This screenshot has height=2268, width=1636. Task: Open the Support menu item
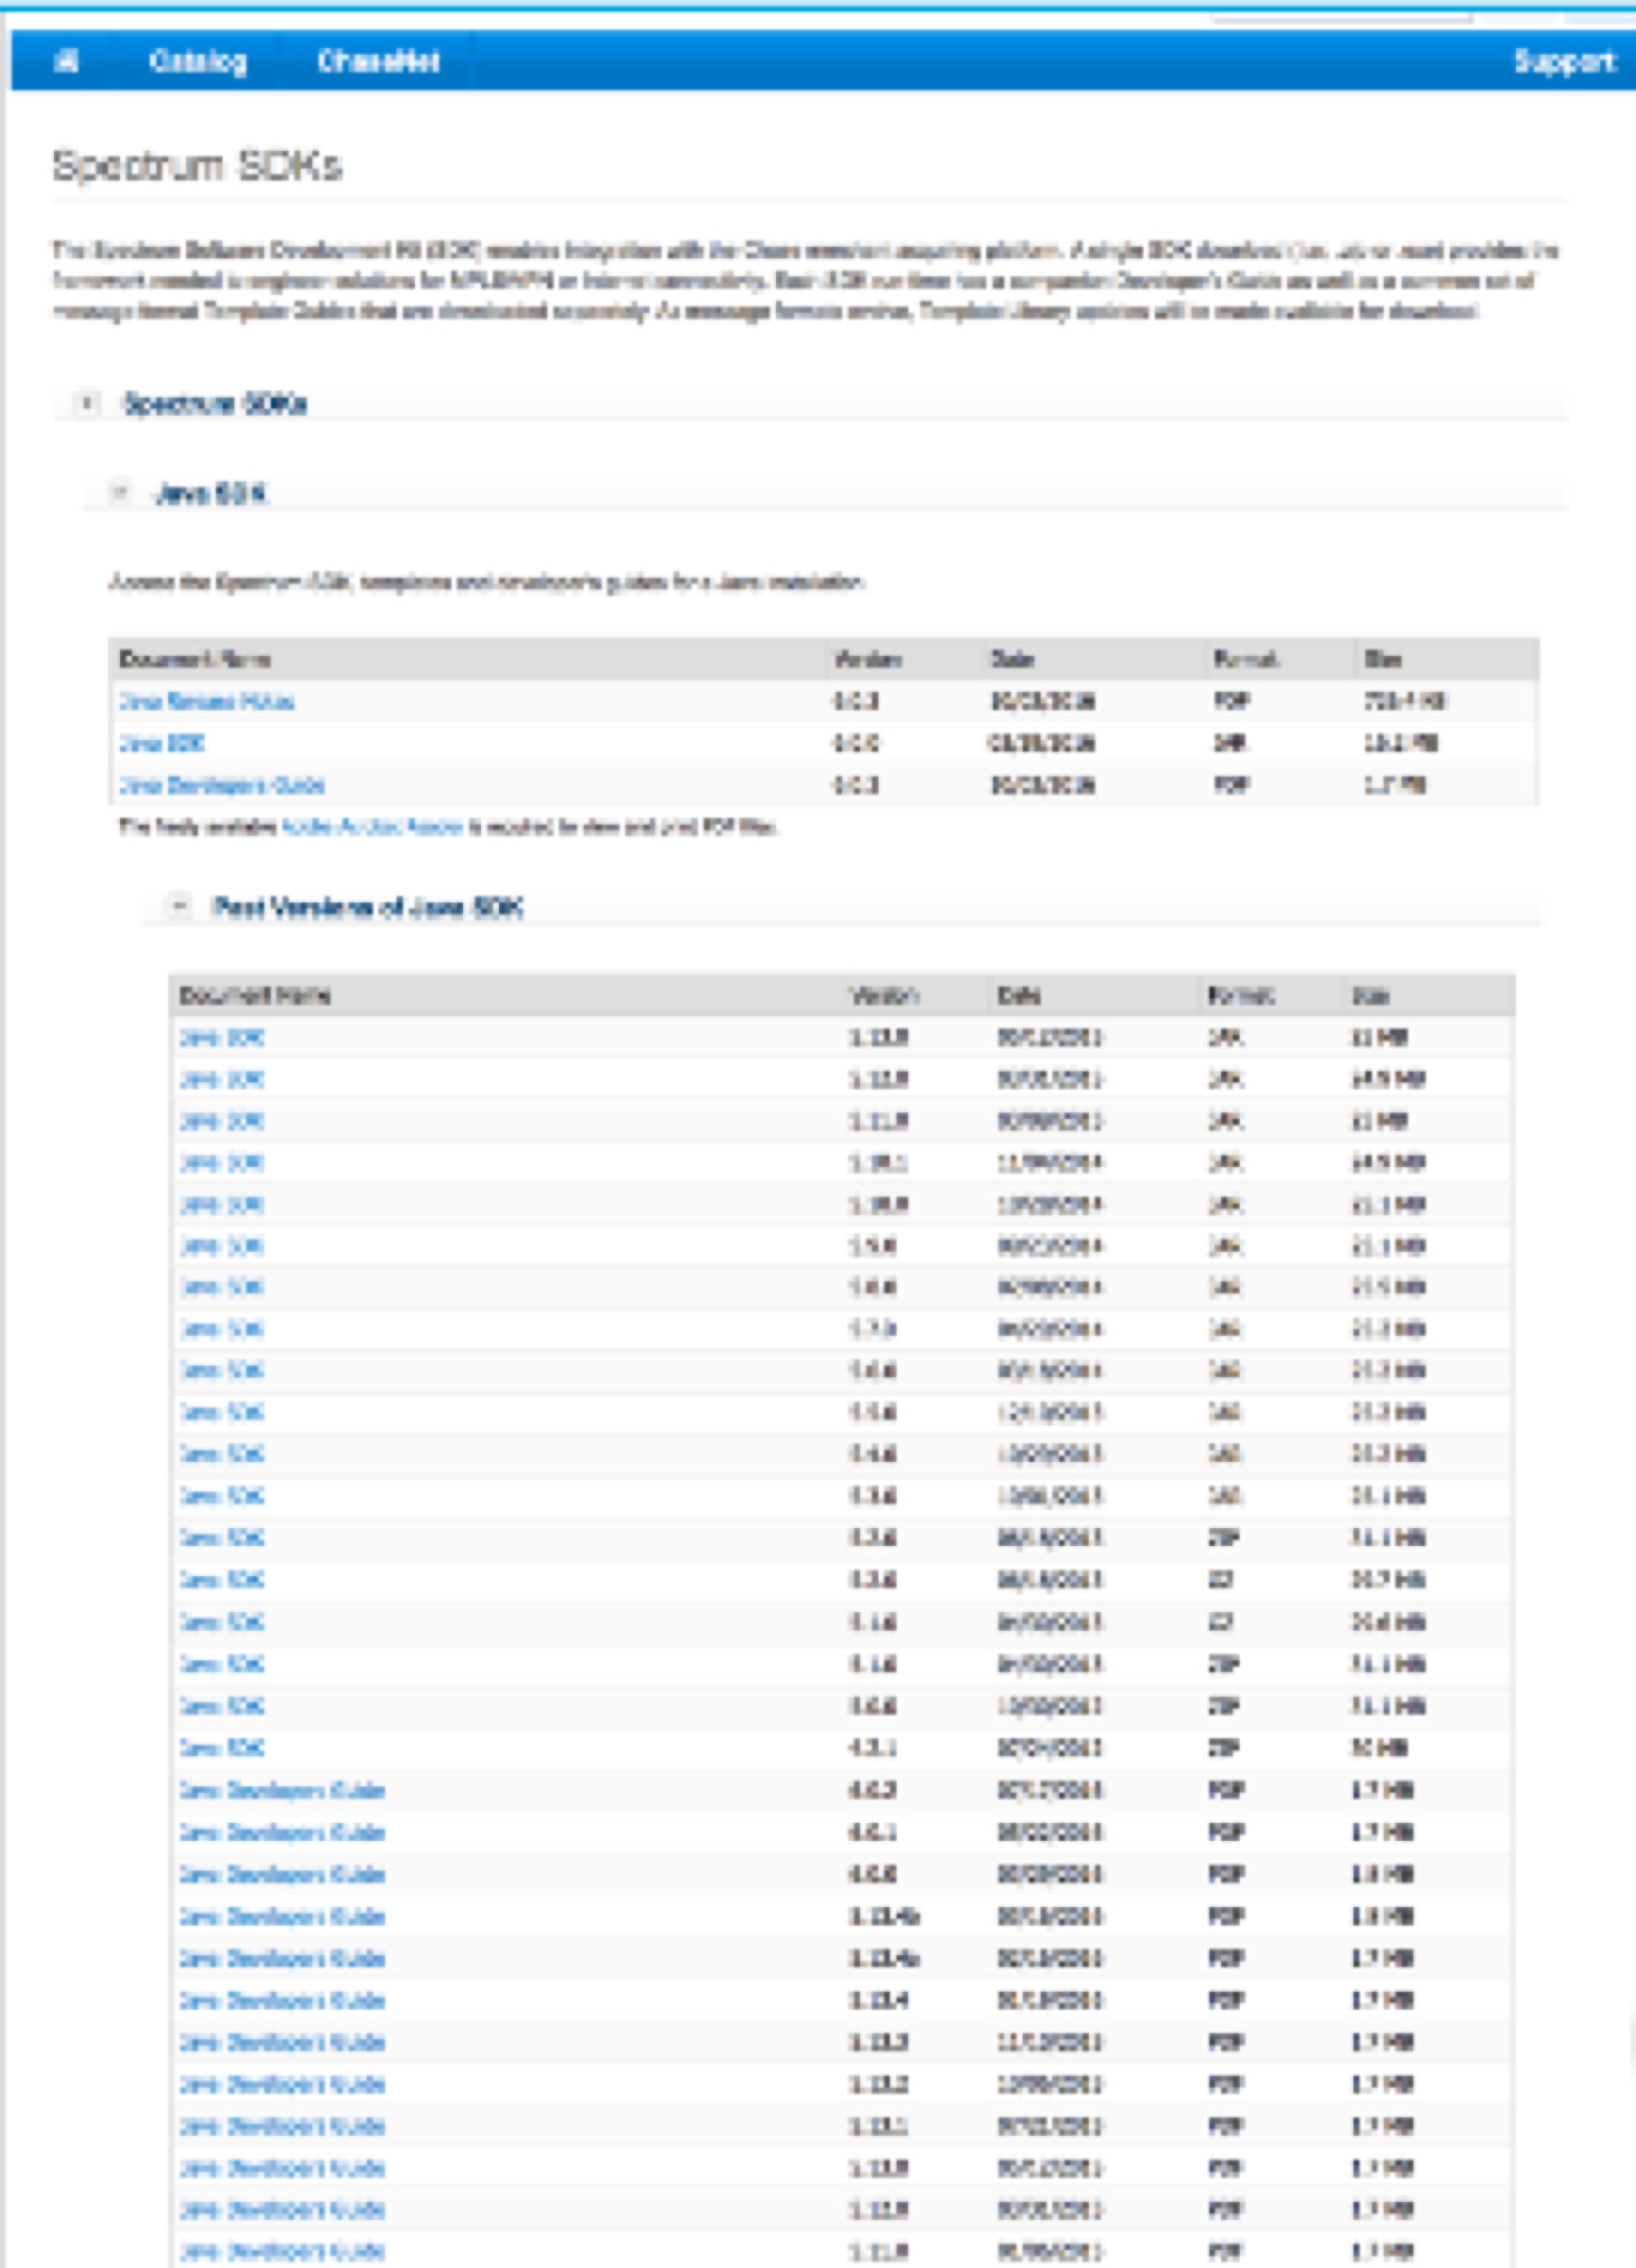[1565, 61]
